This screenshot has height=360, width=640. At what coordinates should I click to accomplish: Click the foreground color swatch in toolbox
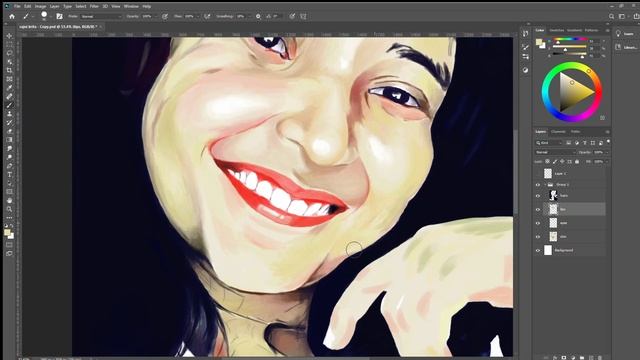7,233
